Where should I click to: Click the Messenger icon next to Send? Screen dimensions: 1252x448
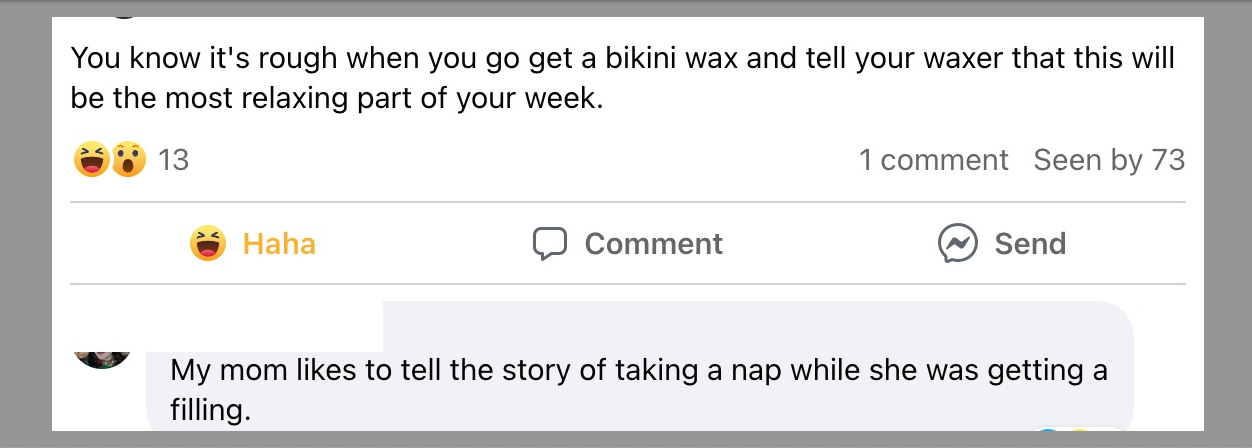[957, 244]
